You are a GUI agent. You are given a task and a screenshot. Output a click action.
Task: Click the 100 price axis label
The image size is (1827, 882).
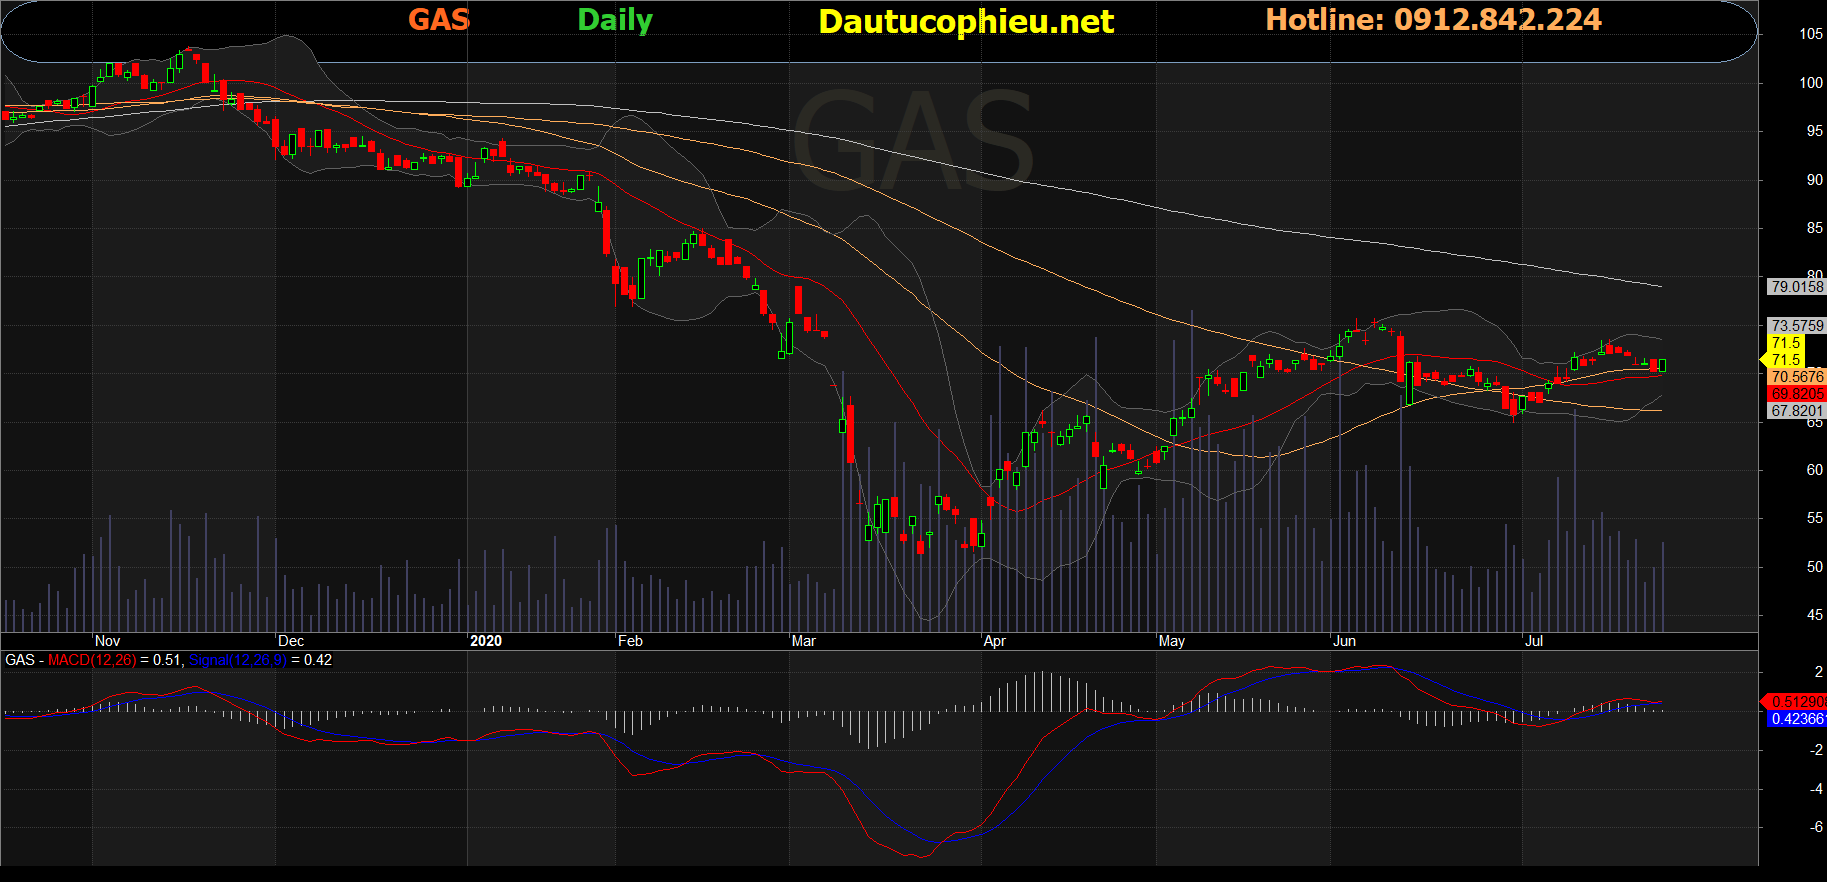pos(1811,83)
